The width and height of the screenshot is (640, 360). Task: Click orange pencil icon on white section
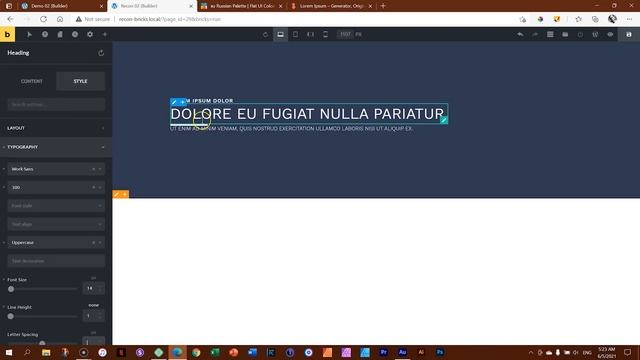pos(116,194)
